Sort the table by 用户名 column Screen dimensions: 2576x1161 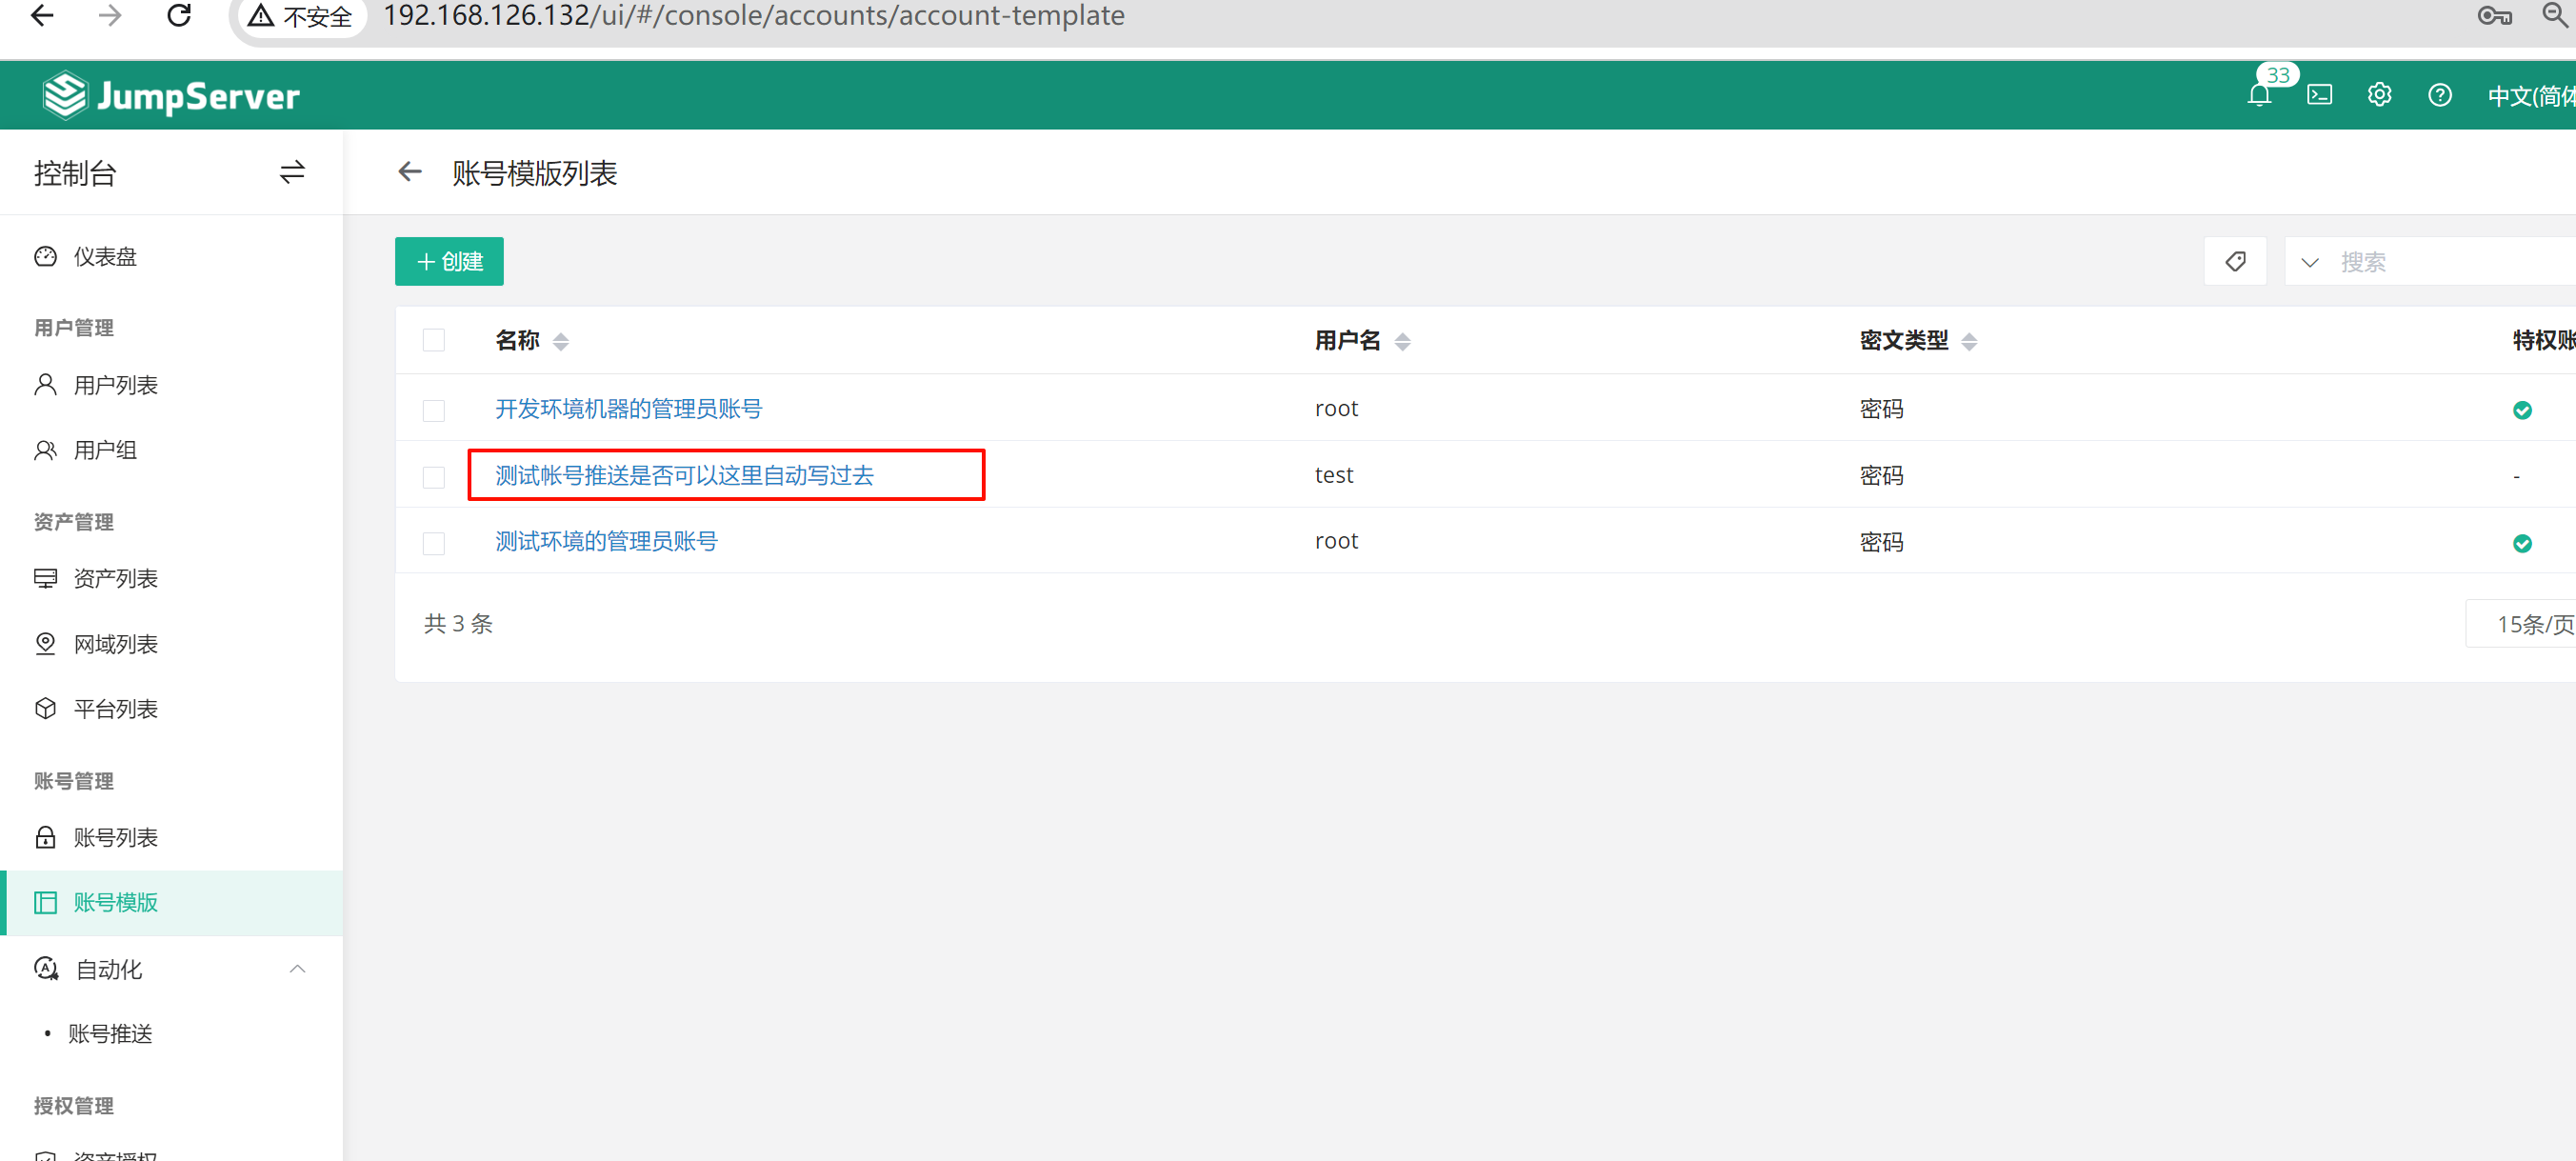tap(1402, 342)
